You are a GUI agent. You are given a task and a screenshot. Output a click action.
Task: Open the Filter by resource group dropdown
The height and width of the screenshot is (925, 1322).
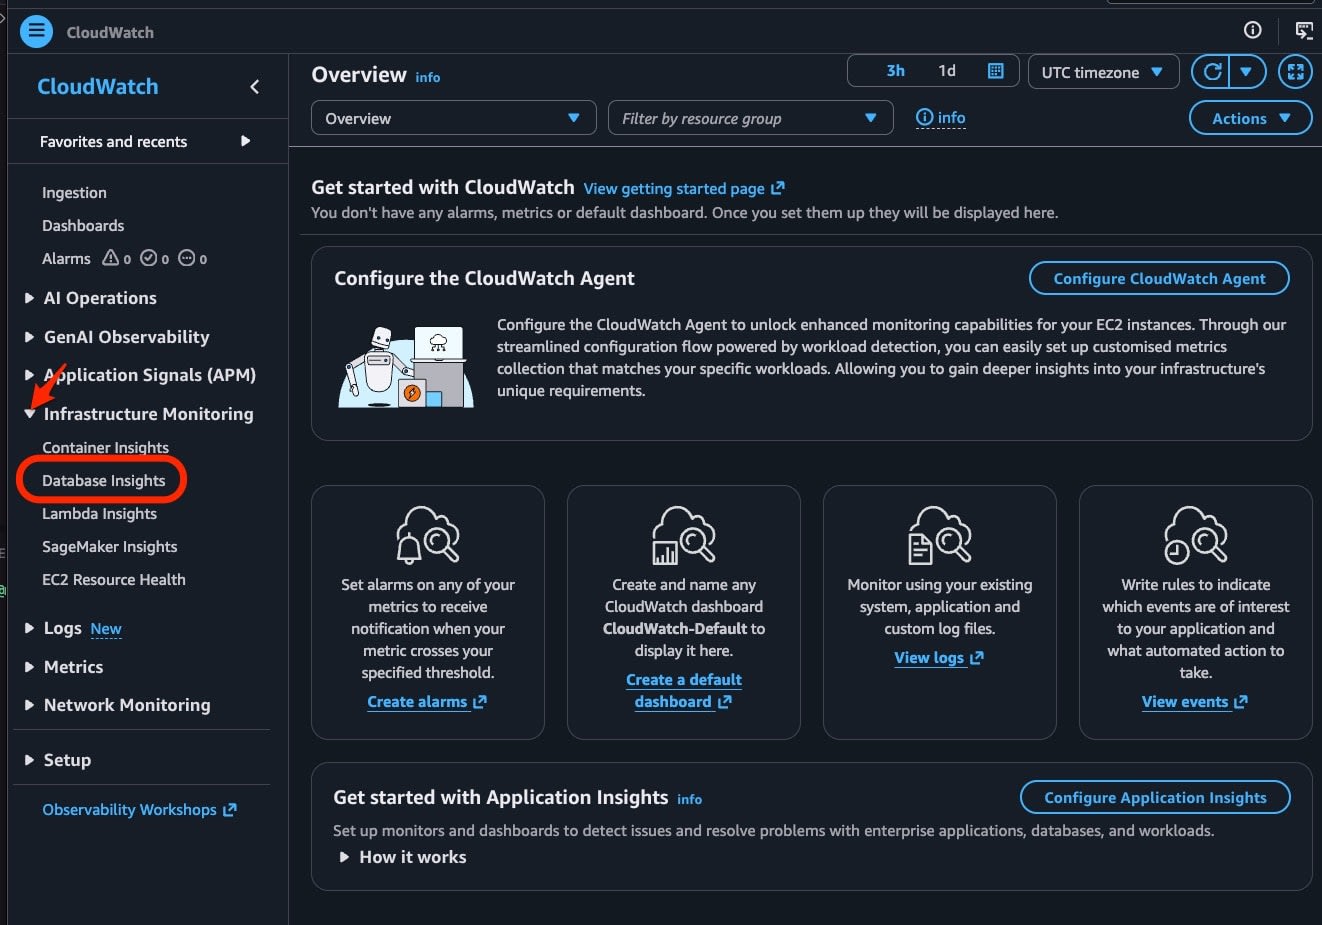click(x=750, y=118)
